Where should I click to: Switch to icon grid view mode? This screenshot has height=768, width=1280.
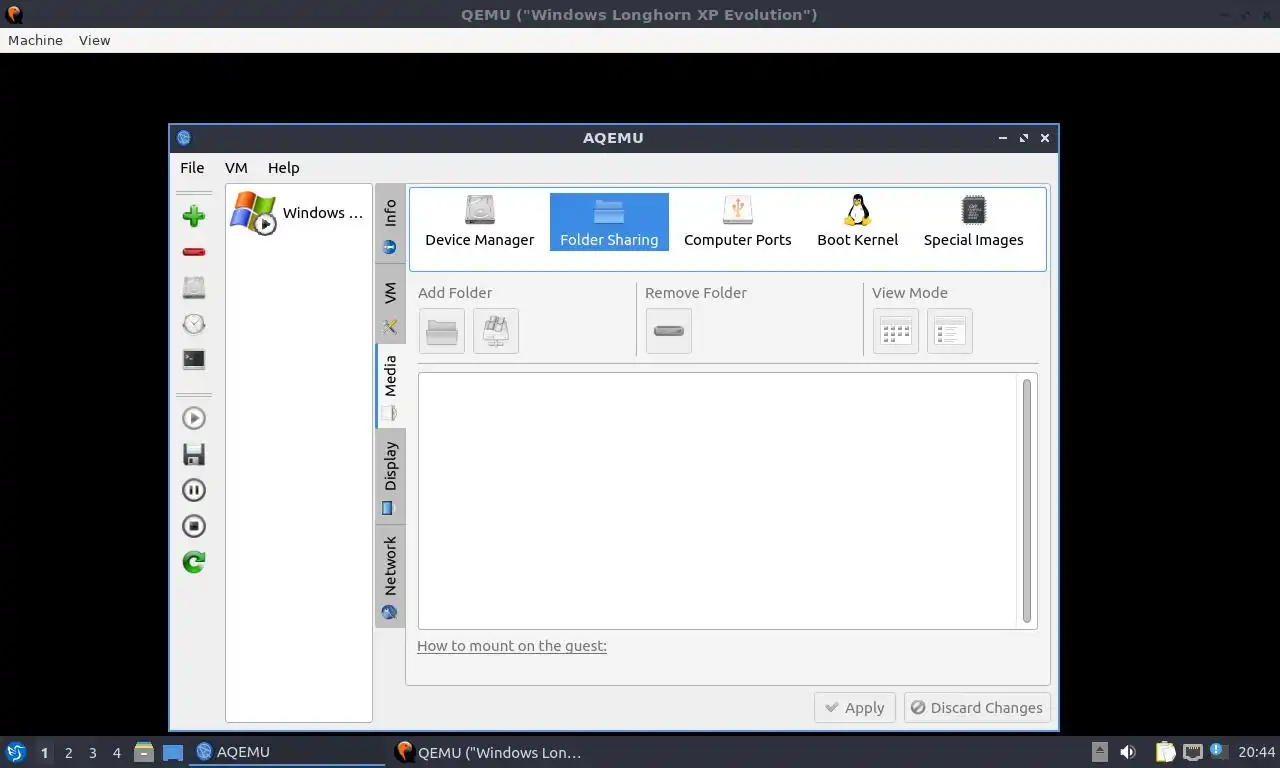coord(896,331)
